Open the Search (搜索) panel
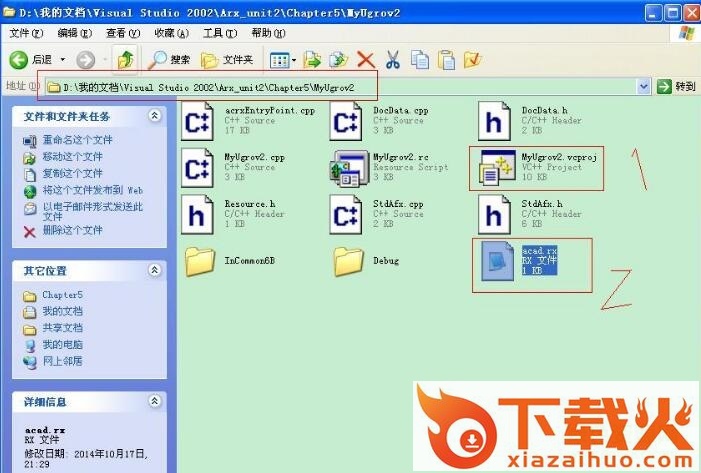The image size is (701, 473). click(x=171, y=60)
